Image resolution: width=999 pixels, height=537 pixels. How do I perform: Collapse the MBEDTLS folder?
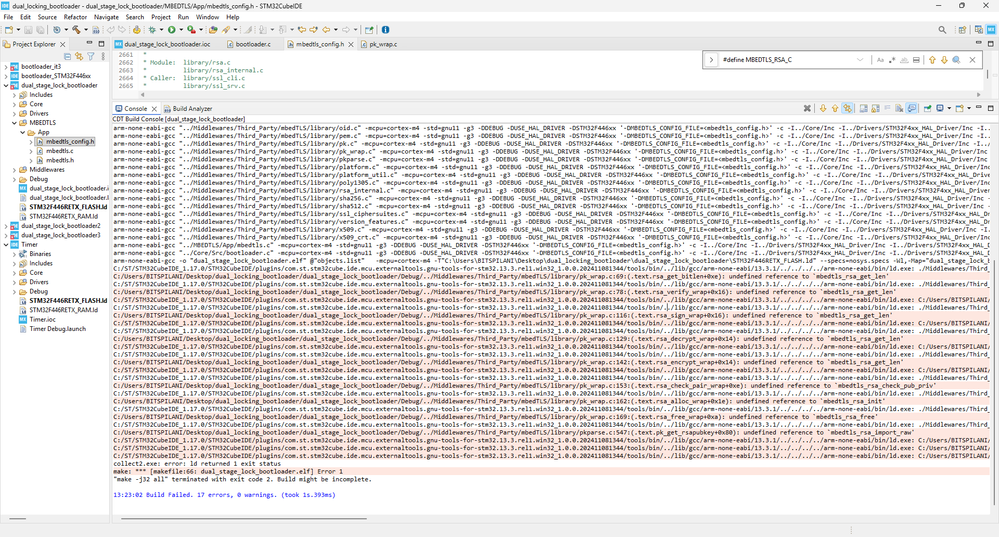click(x=14, y=123)
